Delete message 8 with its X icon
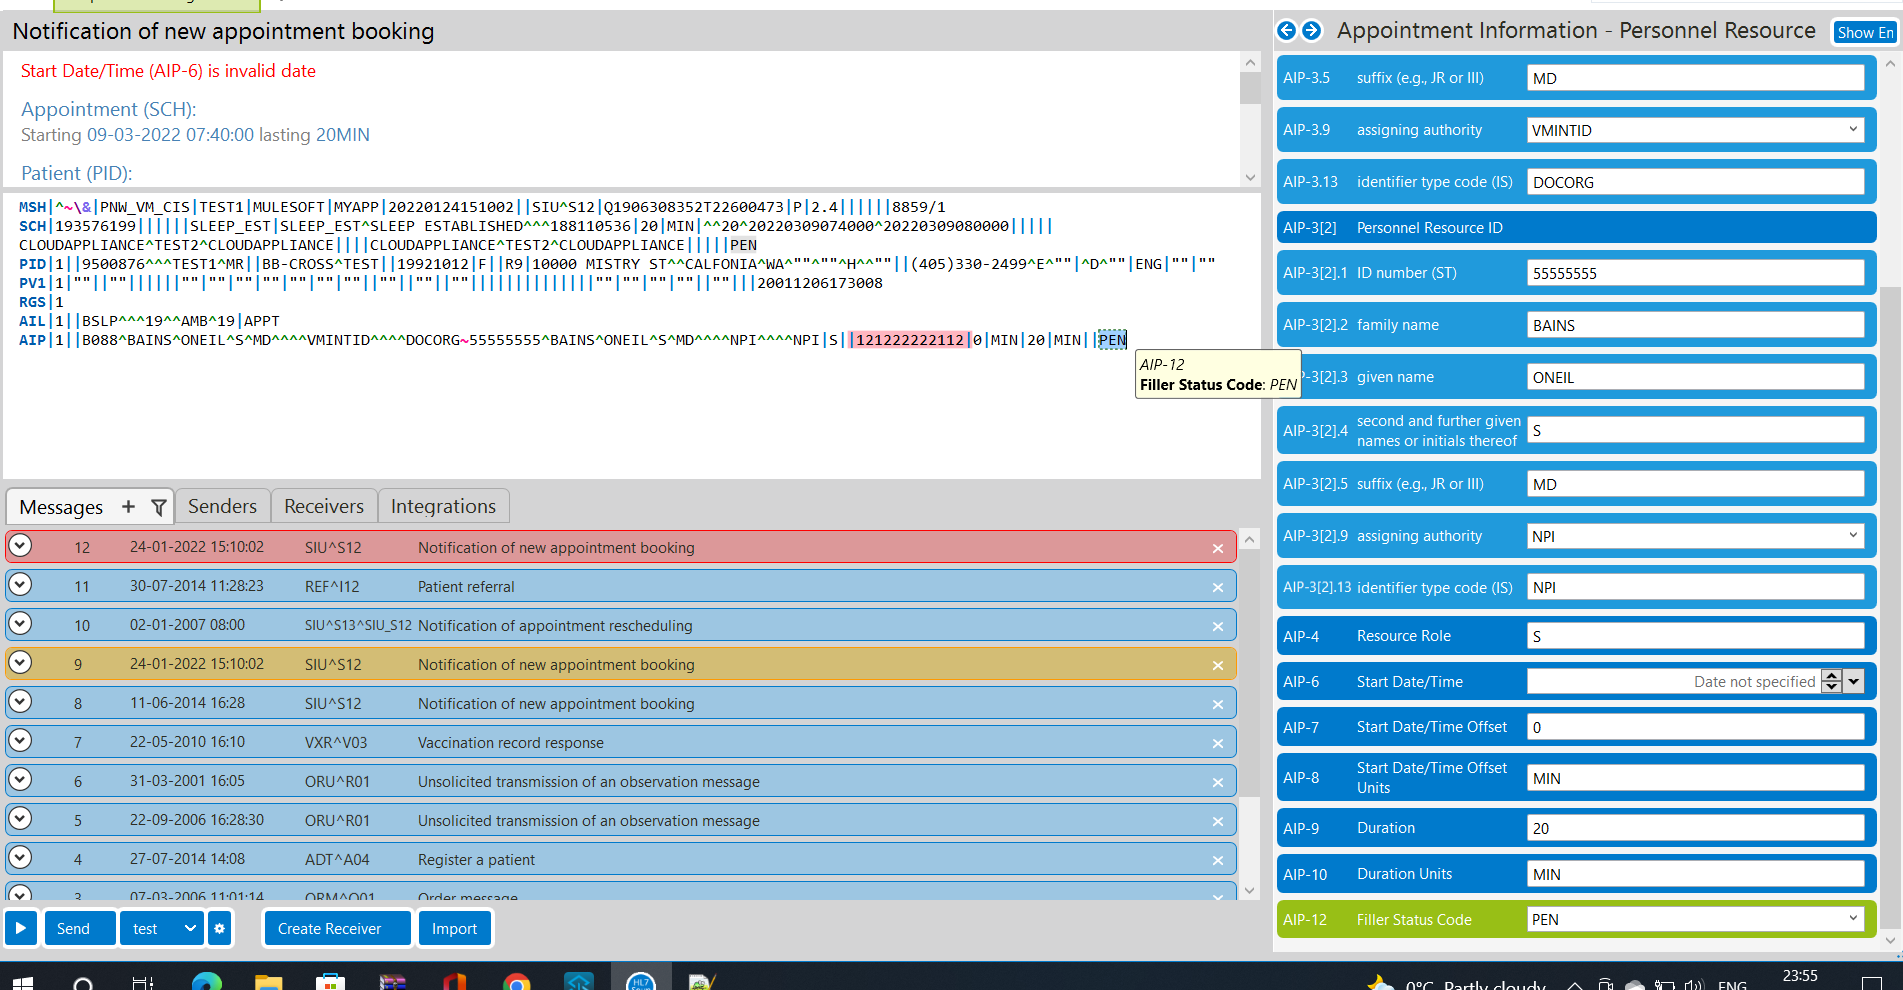Viewport: 1903px width, 990px height. pos(1218,704)
